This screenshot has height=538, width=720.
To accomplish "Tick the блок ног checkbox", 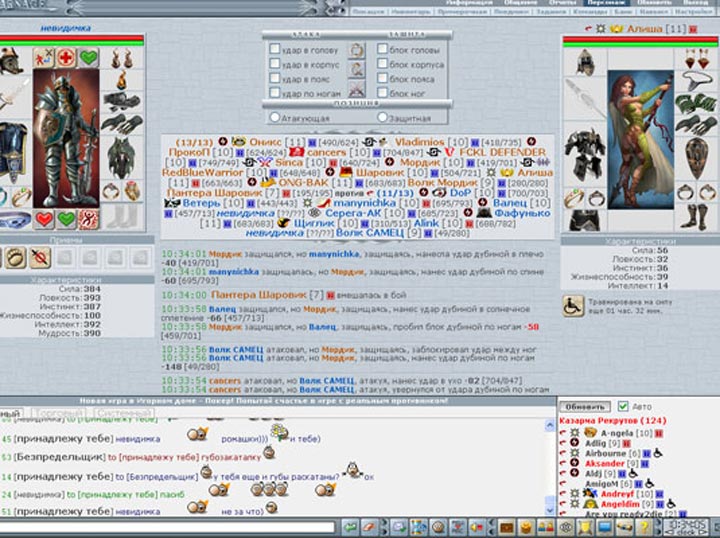I will [x=382, y=92].
